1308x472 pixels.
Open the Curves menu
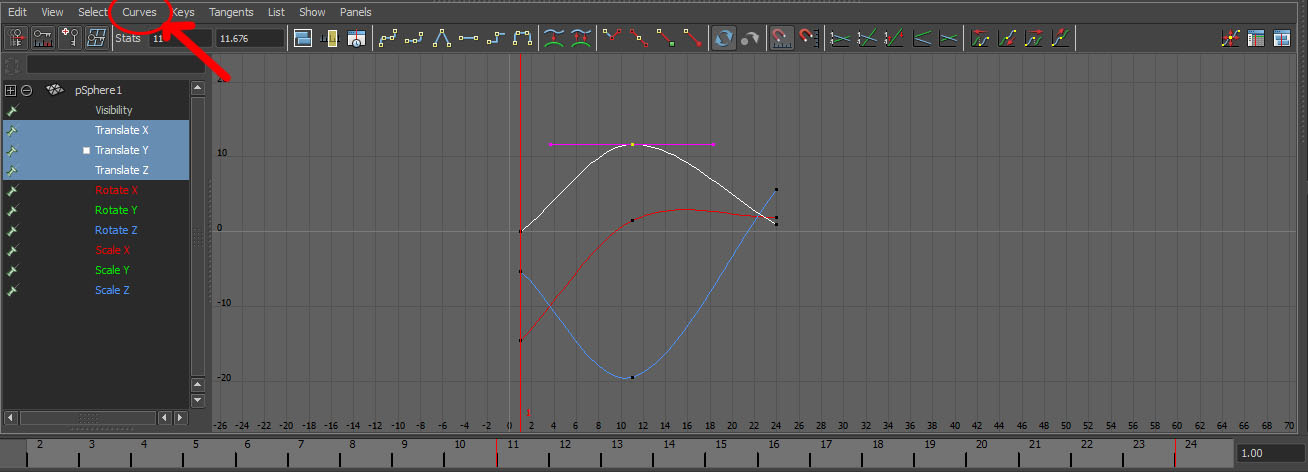pyautogui.click(x=139, y=12)
